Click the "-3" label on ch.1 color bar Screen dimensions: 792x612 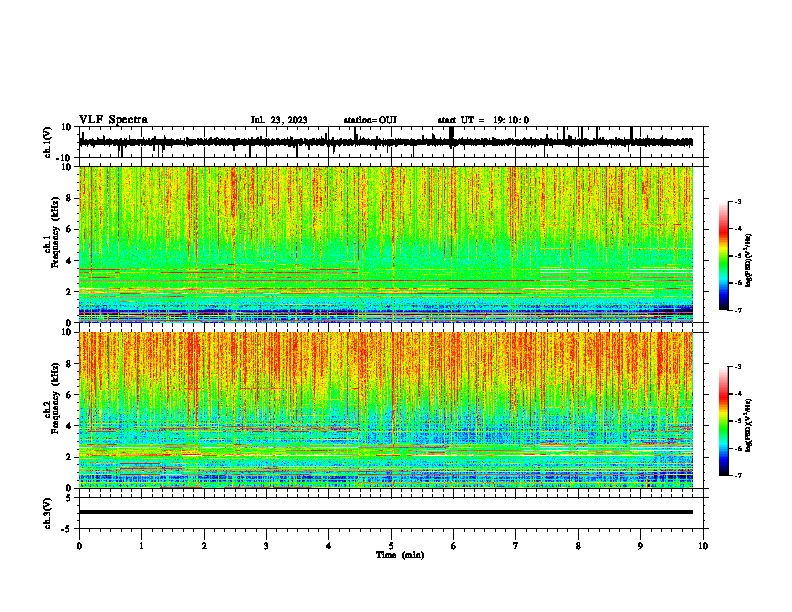point(738,202)
